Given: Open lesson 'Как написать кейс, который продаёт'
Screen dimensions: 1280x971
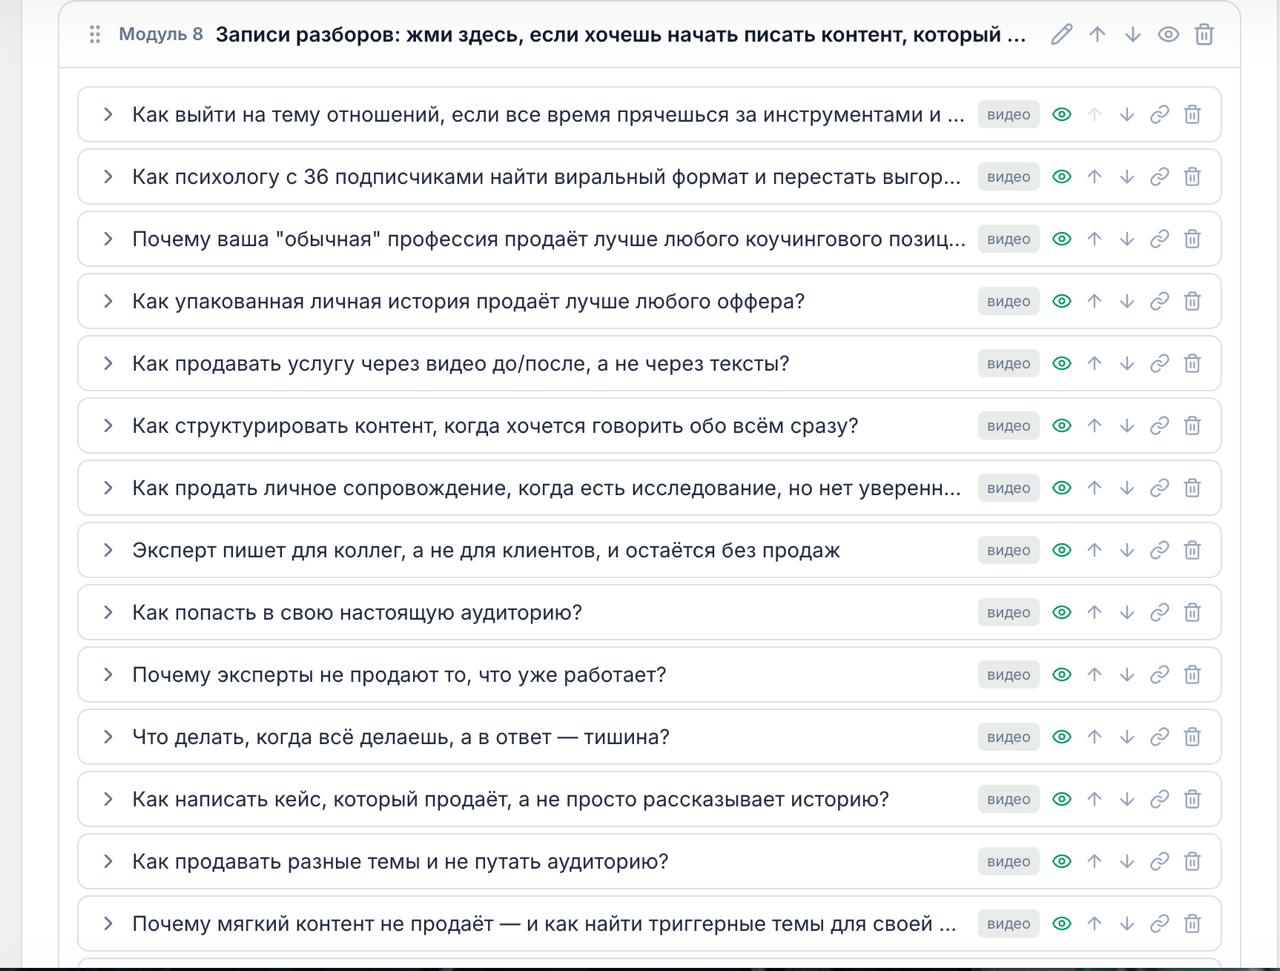Looking at the screenshot, I should tap(510, 799).
